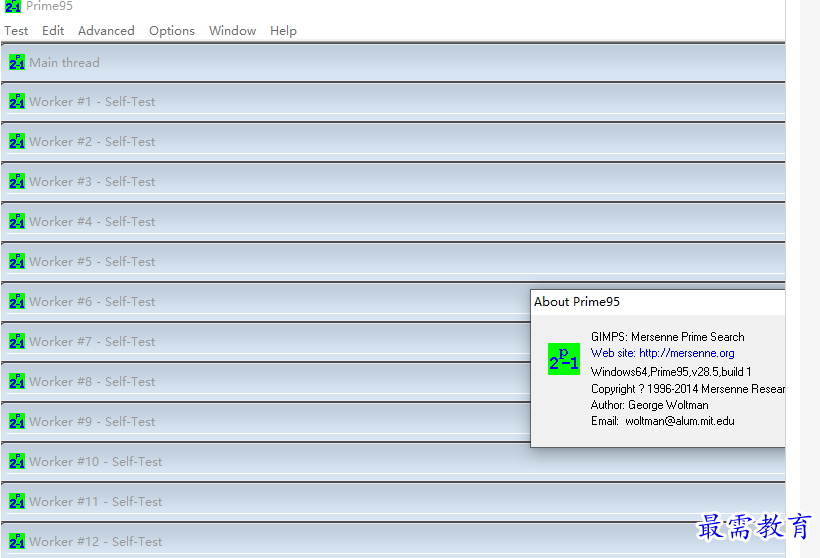Click the Copyright 1996-2014 line

pos(688,389)
